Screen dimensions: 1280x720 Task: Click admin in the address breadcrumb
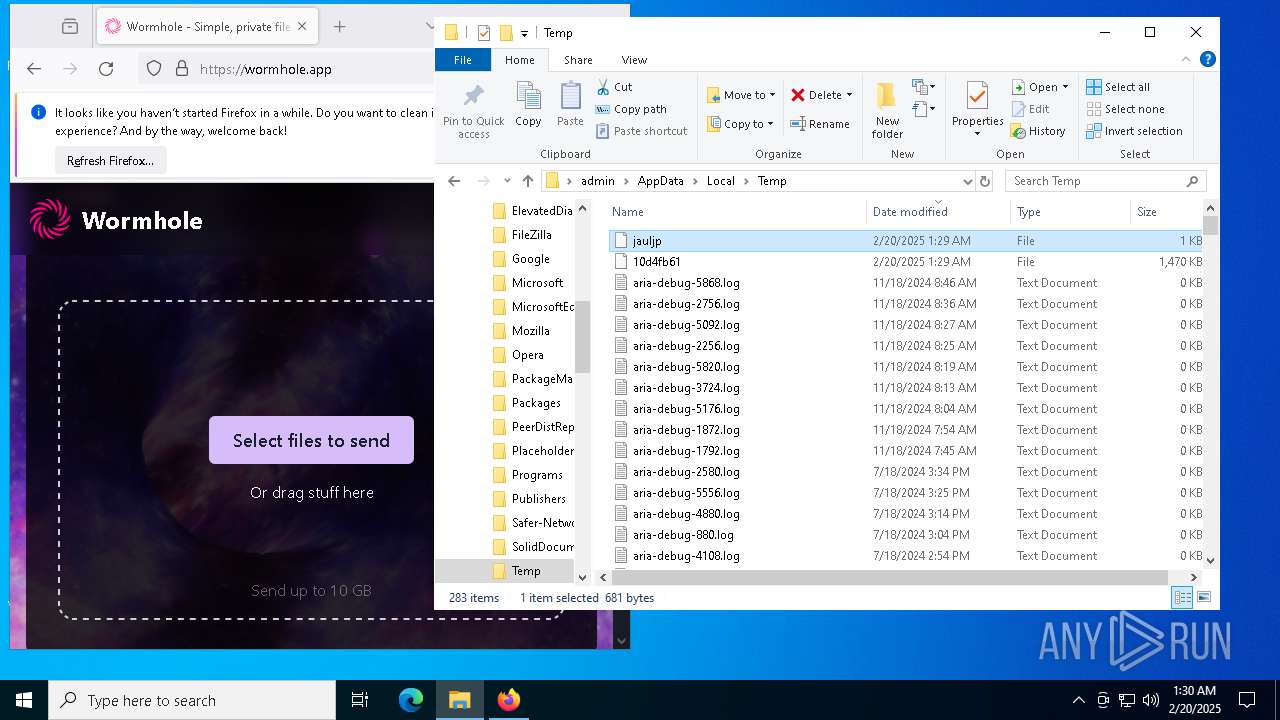pos(598,181)
